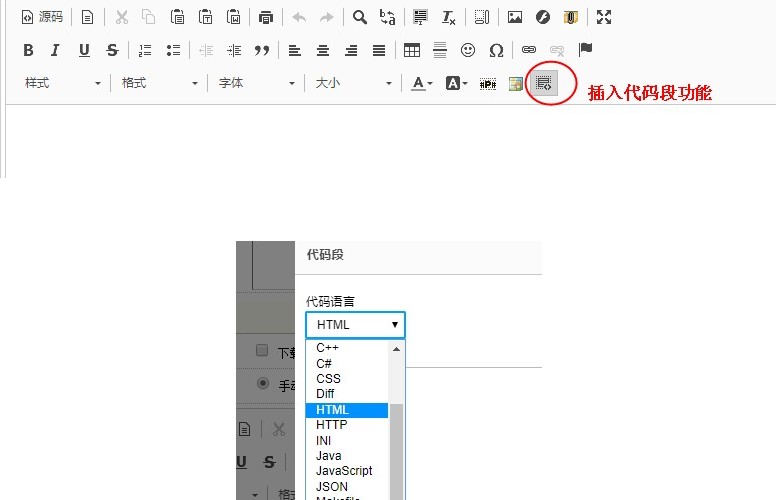Viewport: 776px width, 500px height.
Task: Open the text color picker
Action: click(x=422, y=83)
